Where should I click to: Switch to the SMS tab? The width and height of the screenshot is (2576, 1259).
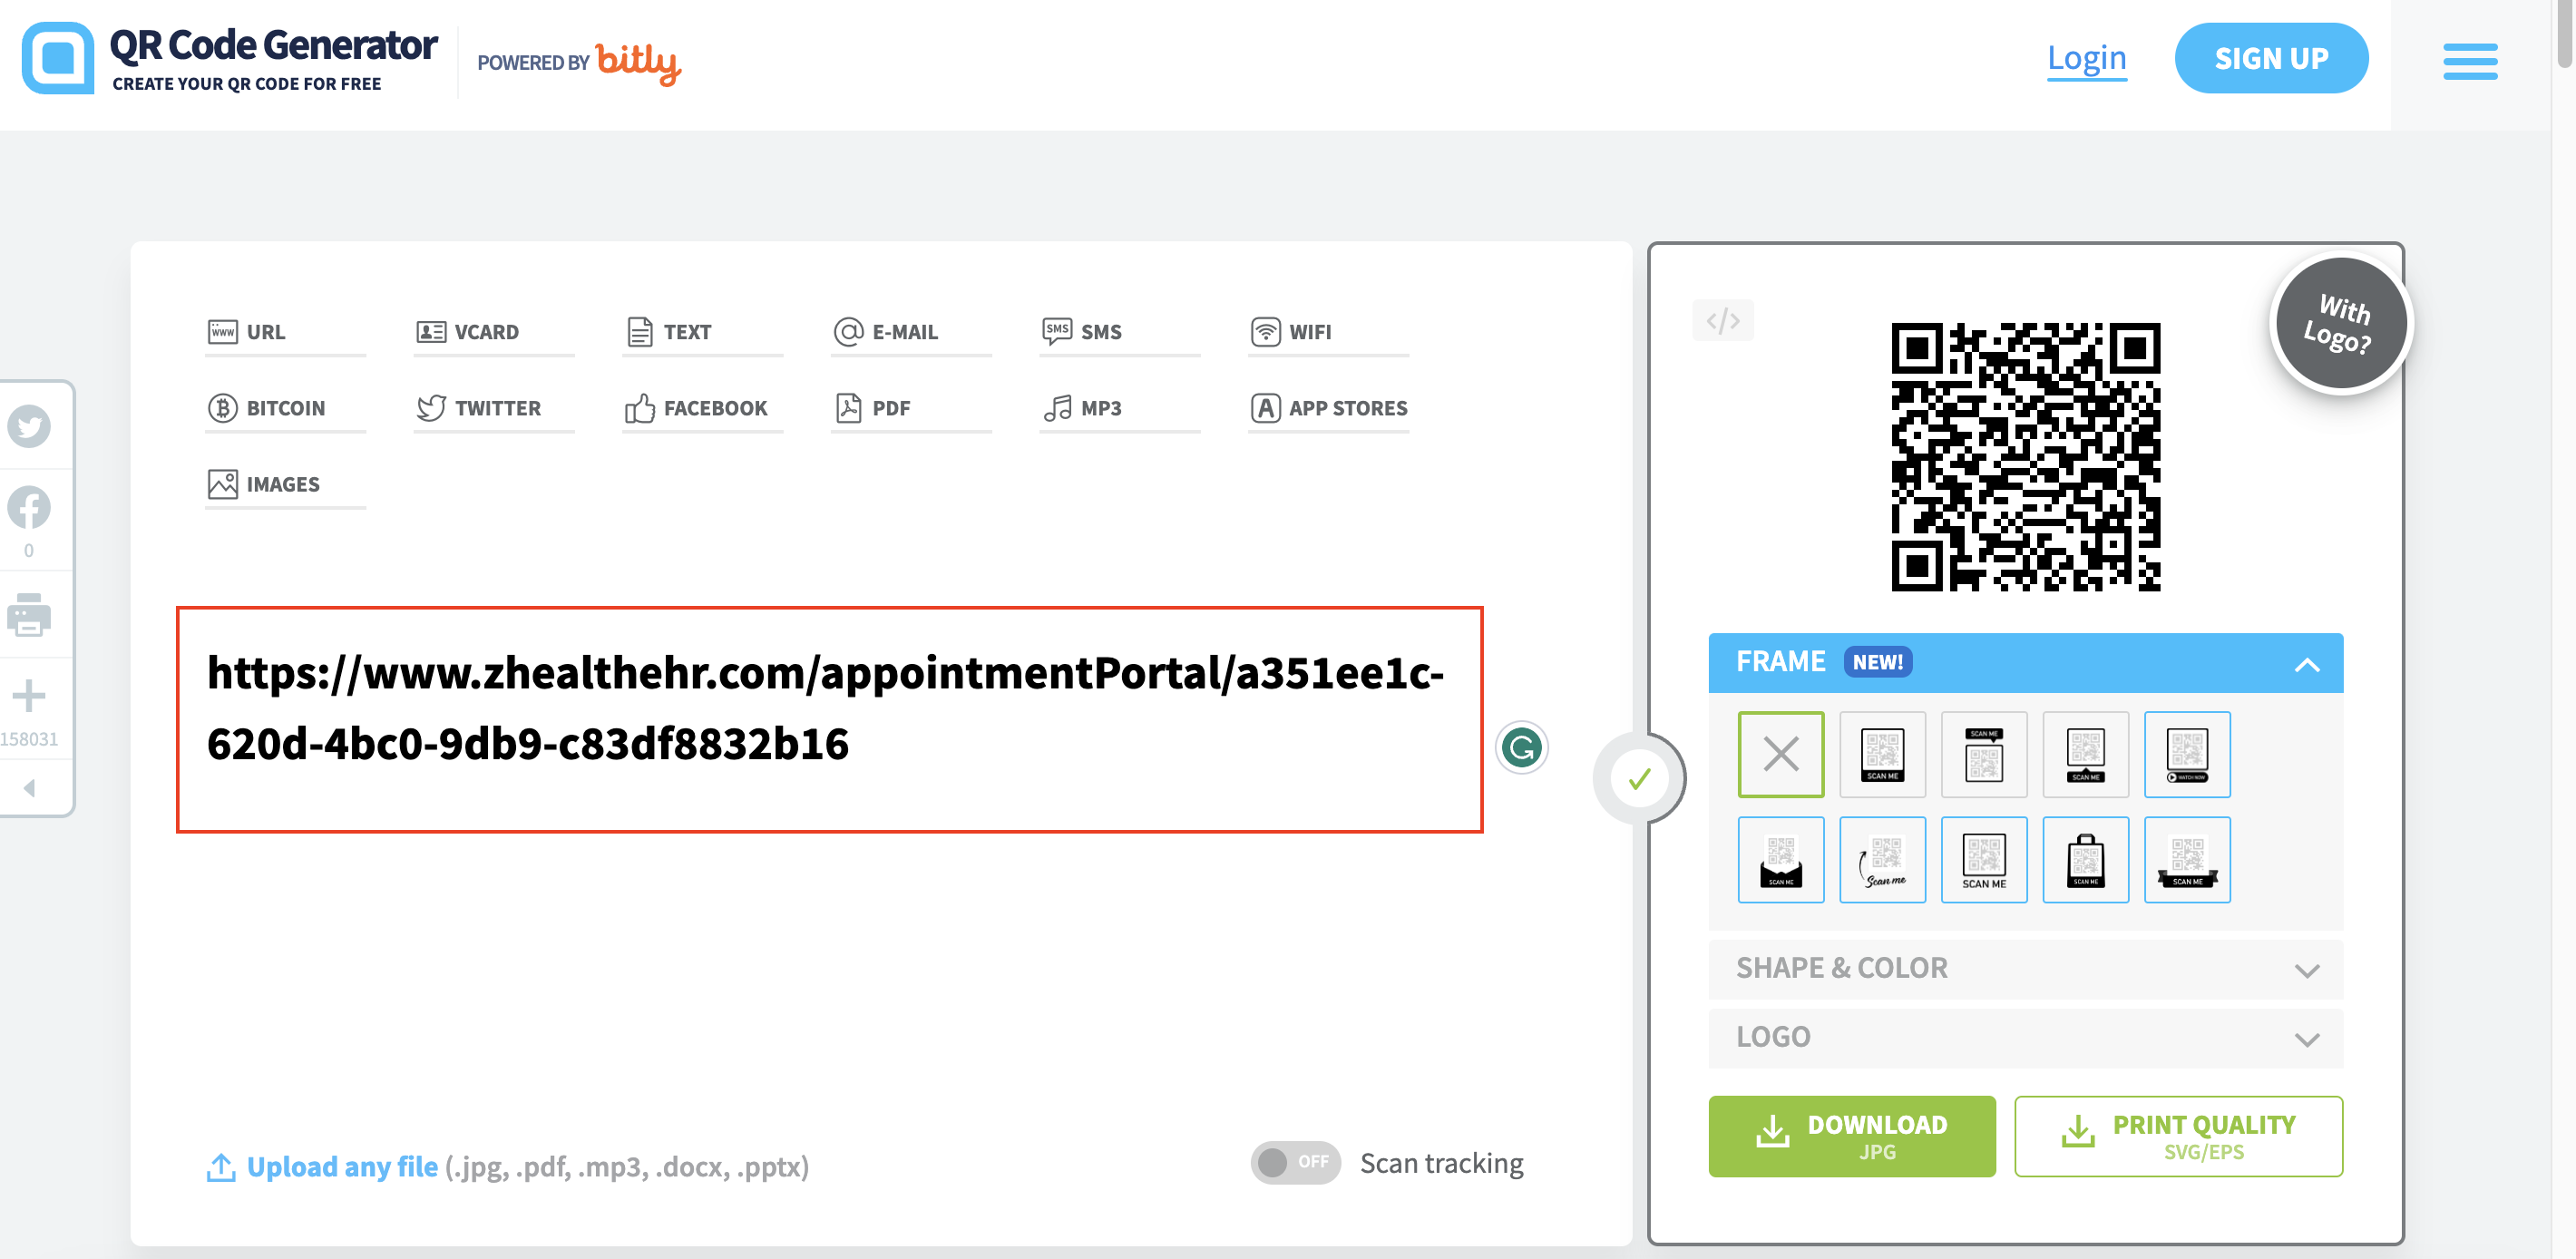coord(1120,332)
